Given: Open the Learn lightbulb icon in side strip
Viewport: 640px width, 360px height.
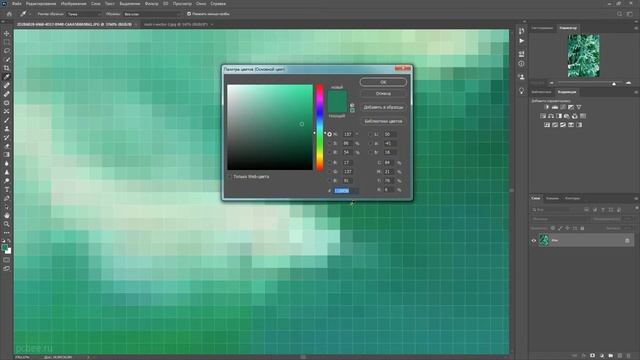Looking at the screenshot, I should pos(521,91).
